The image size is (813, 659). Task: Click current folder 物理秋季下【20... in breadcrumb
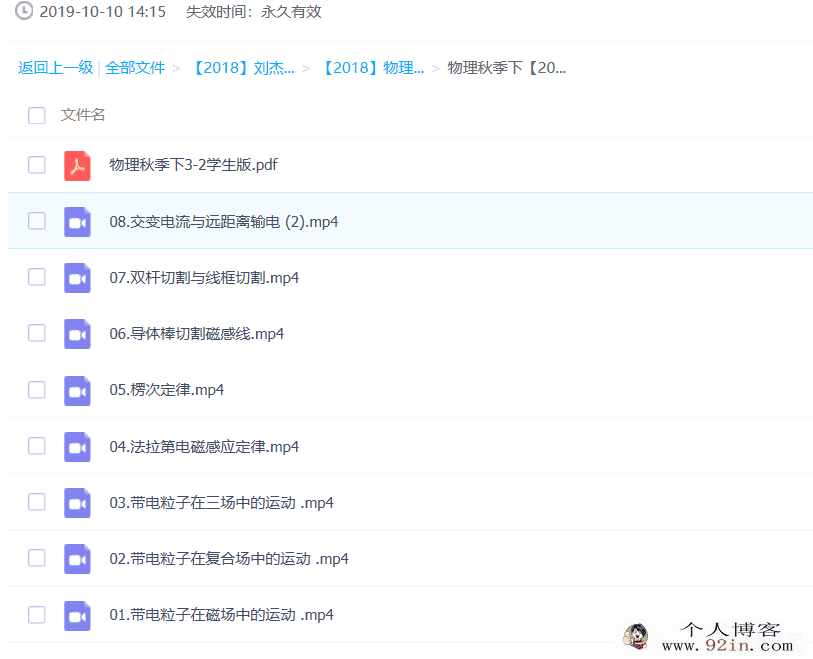(x=507, y=67)
